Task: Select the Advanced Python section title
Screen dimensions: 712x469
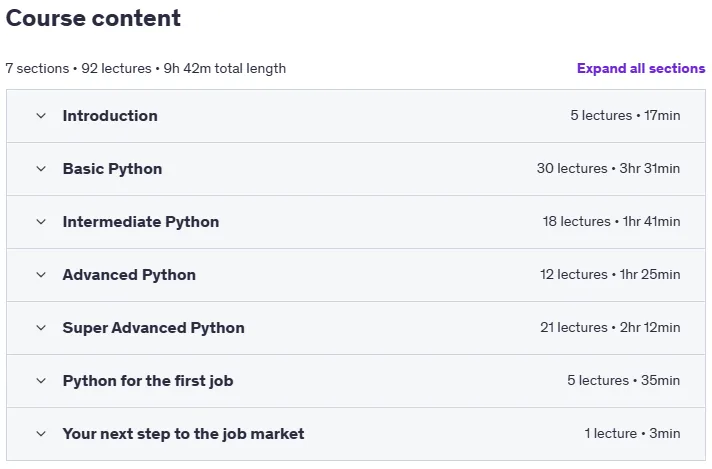Action: pos(129,275)
